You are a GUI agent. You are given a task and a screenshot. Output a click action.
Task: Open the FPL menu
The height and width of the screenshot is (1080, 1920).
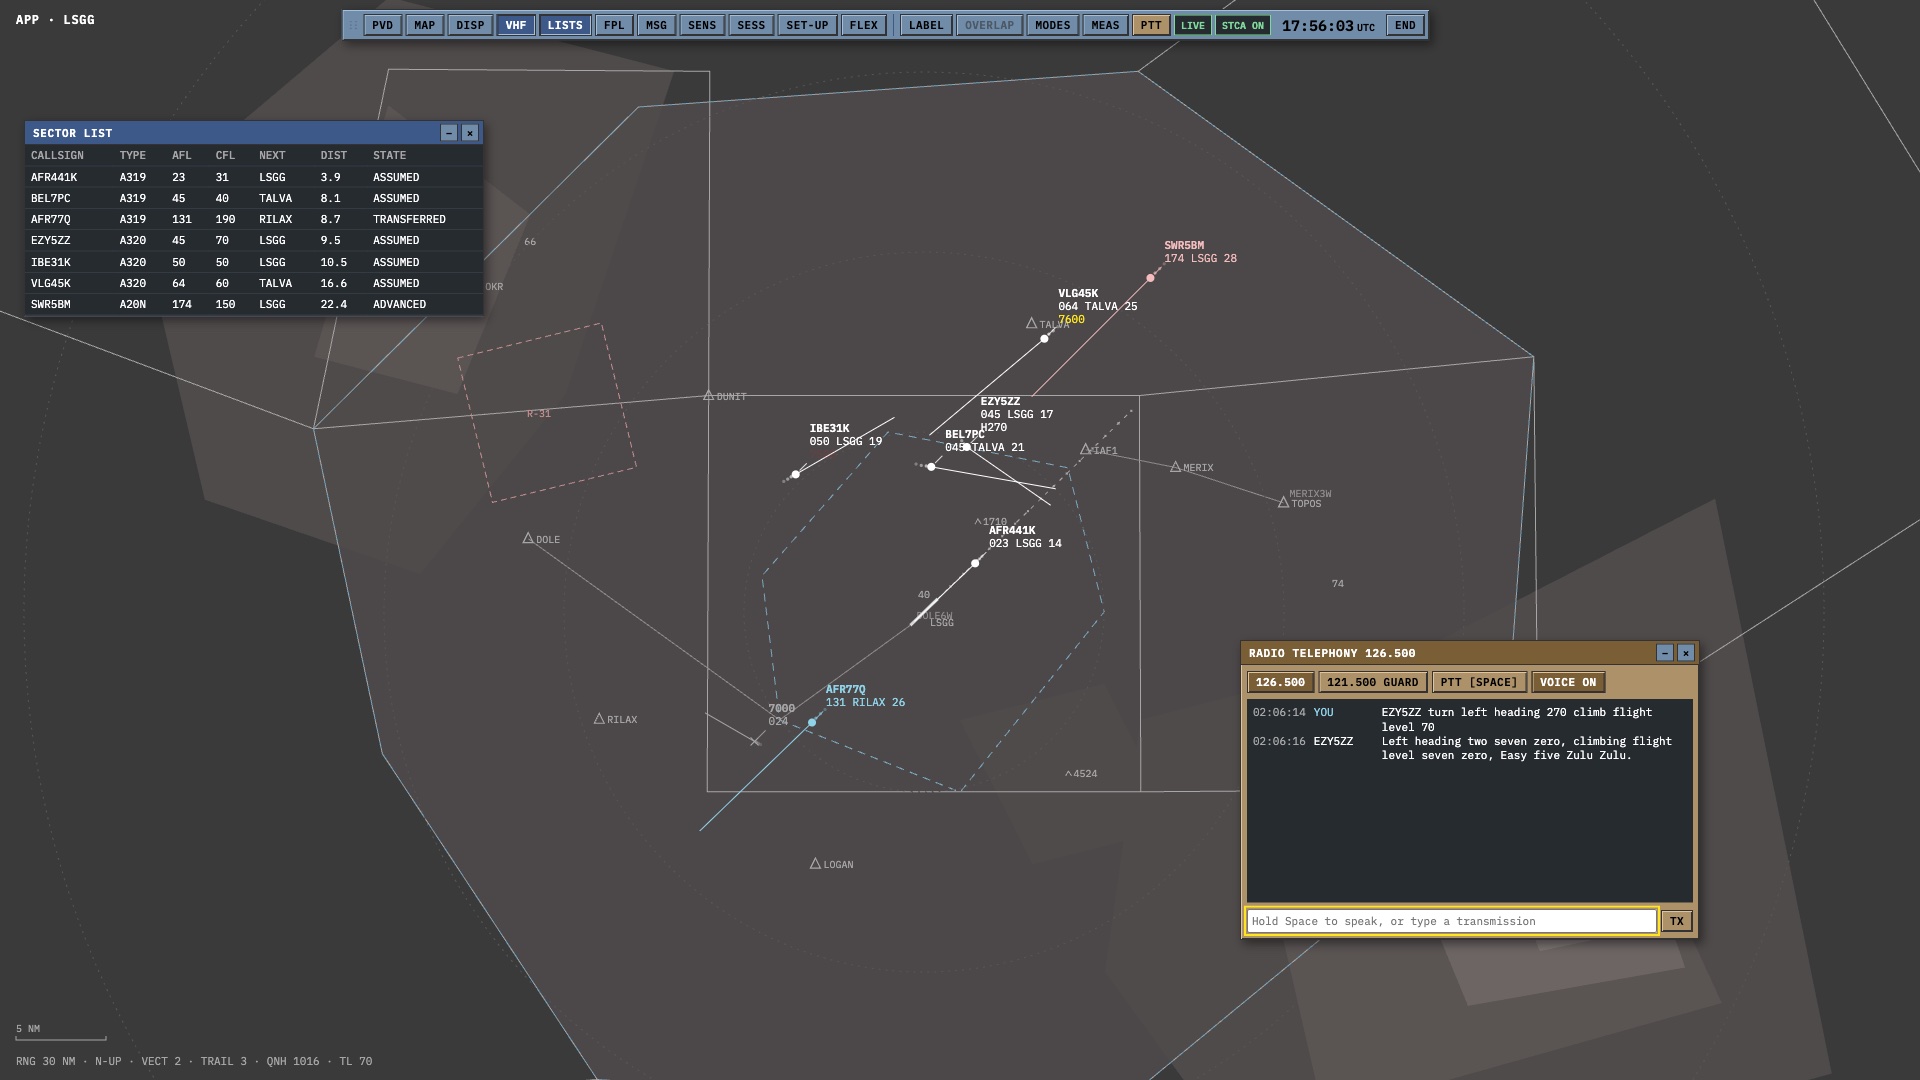614,25
